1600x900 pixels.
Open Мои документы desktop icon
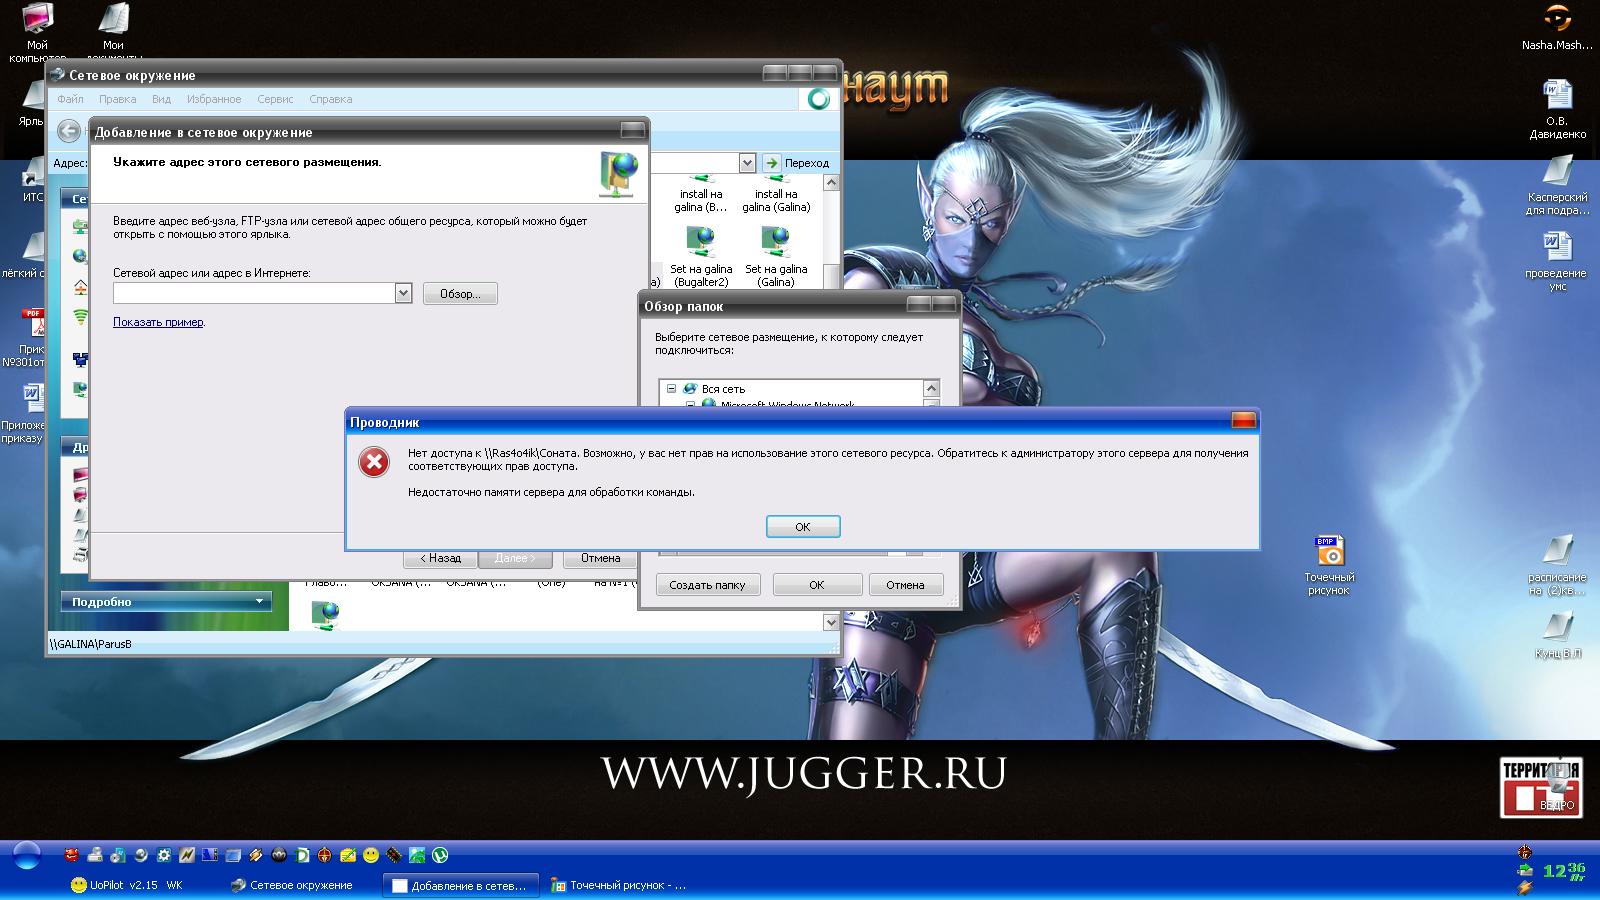coord(113,32)
